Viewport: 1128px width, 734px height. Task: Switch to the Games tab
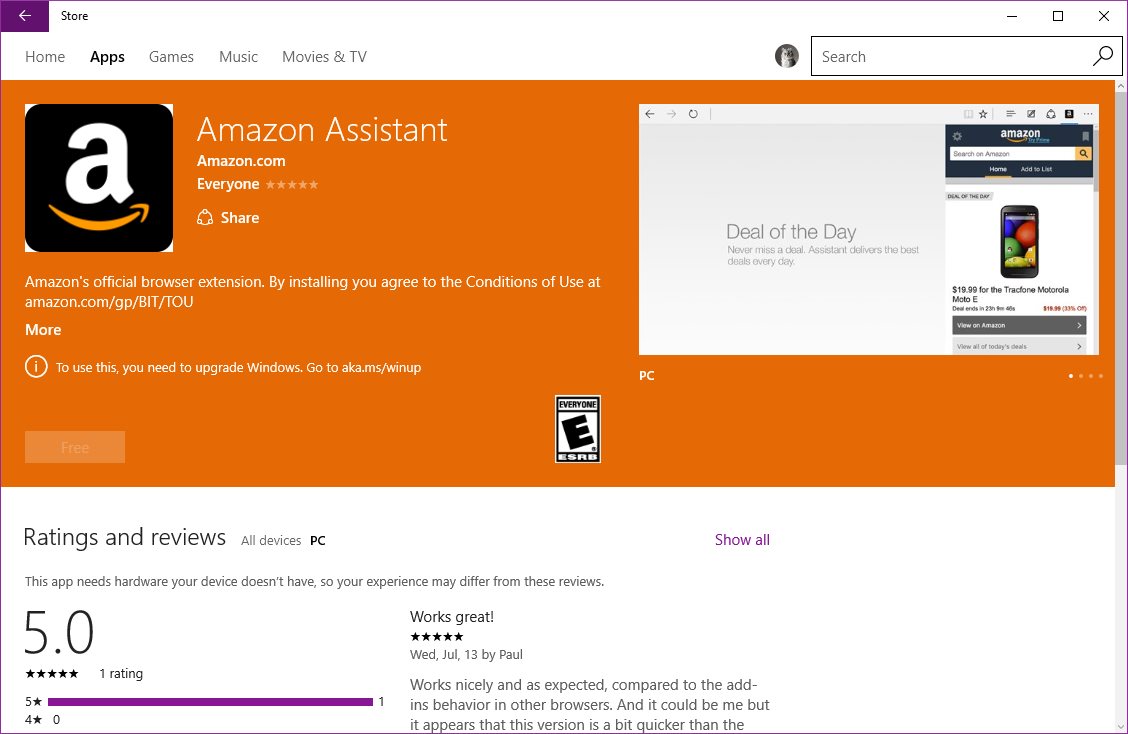(171, 57)
